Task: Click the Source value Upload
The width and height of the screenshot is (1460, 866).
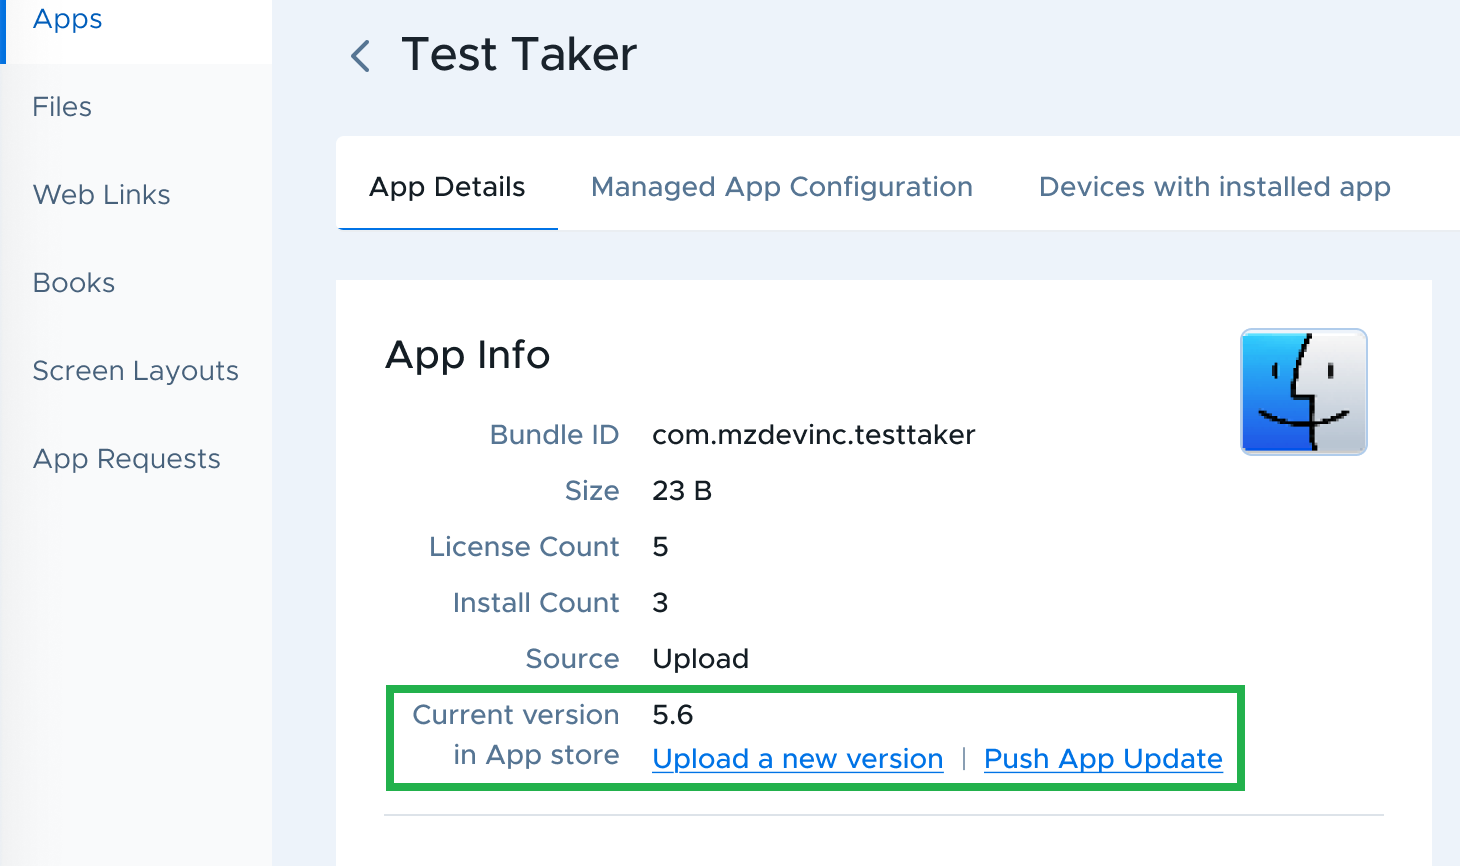Action: [x=701, y=659]
